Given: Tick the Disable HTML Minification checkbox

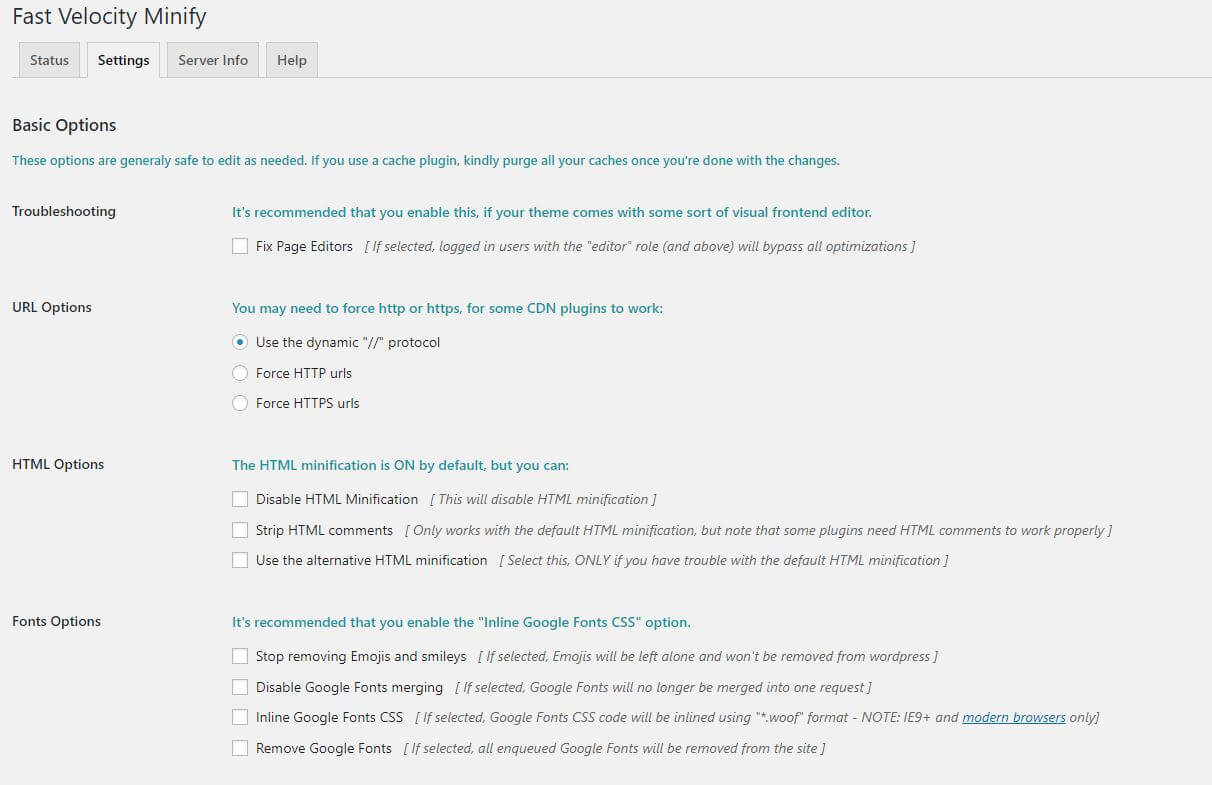Looking at the screenshot, I should click(x=240, y=499).
